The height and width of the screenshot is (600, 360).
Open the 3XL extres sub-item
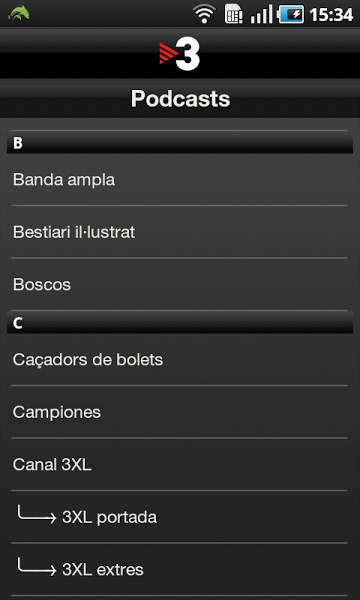[179, 569]
